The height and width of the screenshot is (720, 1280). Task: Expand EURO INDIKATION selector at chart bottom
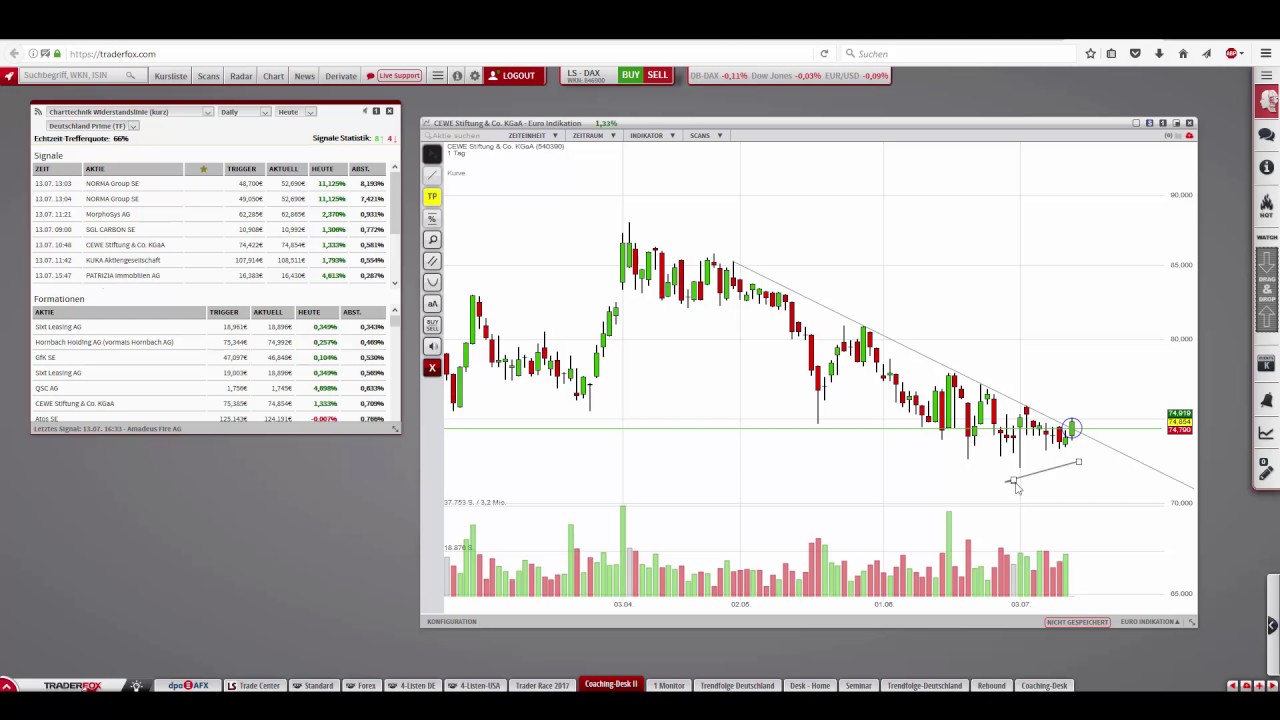(x=1150, y=622)
